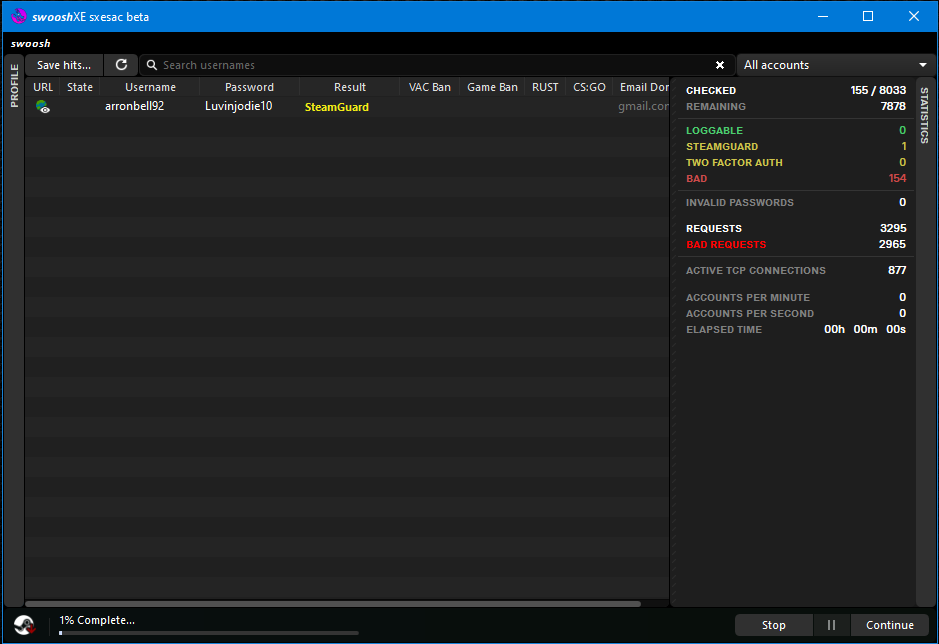Stop the account checking process

click(773, 625)
